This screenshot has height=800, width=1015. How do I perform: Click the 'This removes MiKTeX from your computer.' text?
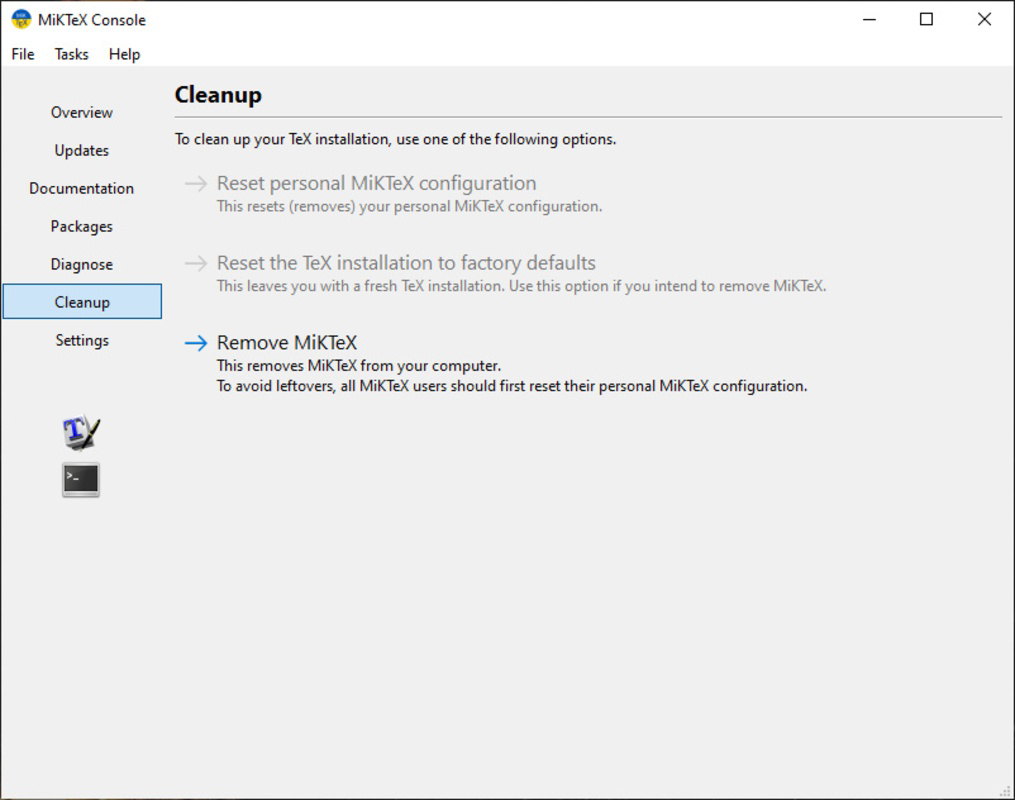pyautogui.click(x=359, y=366)
